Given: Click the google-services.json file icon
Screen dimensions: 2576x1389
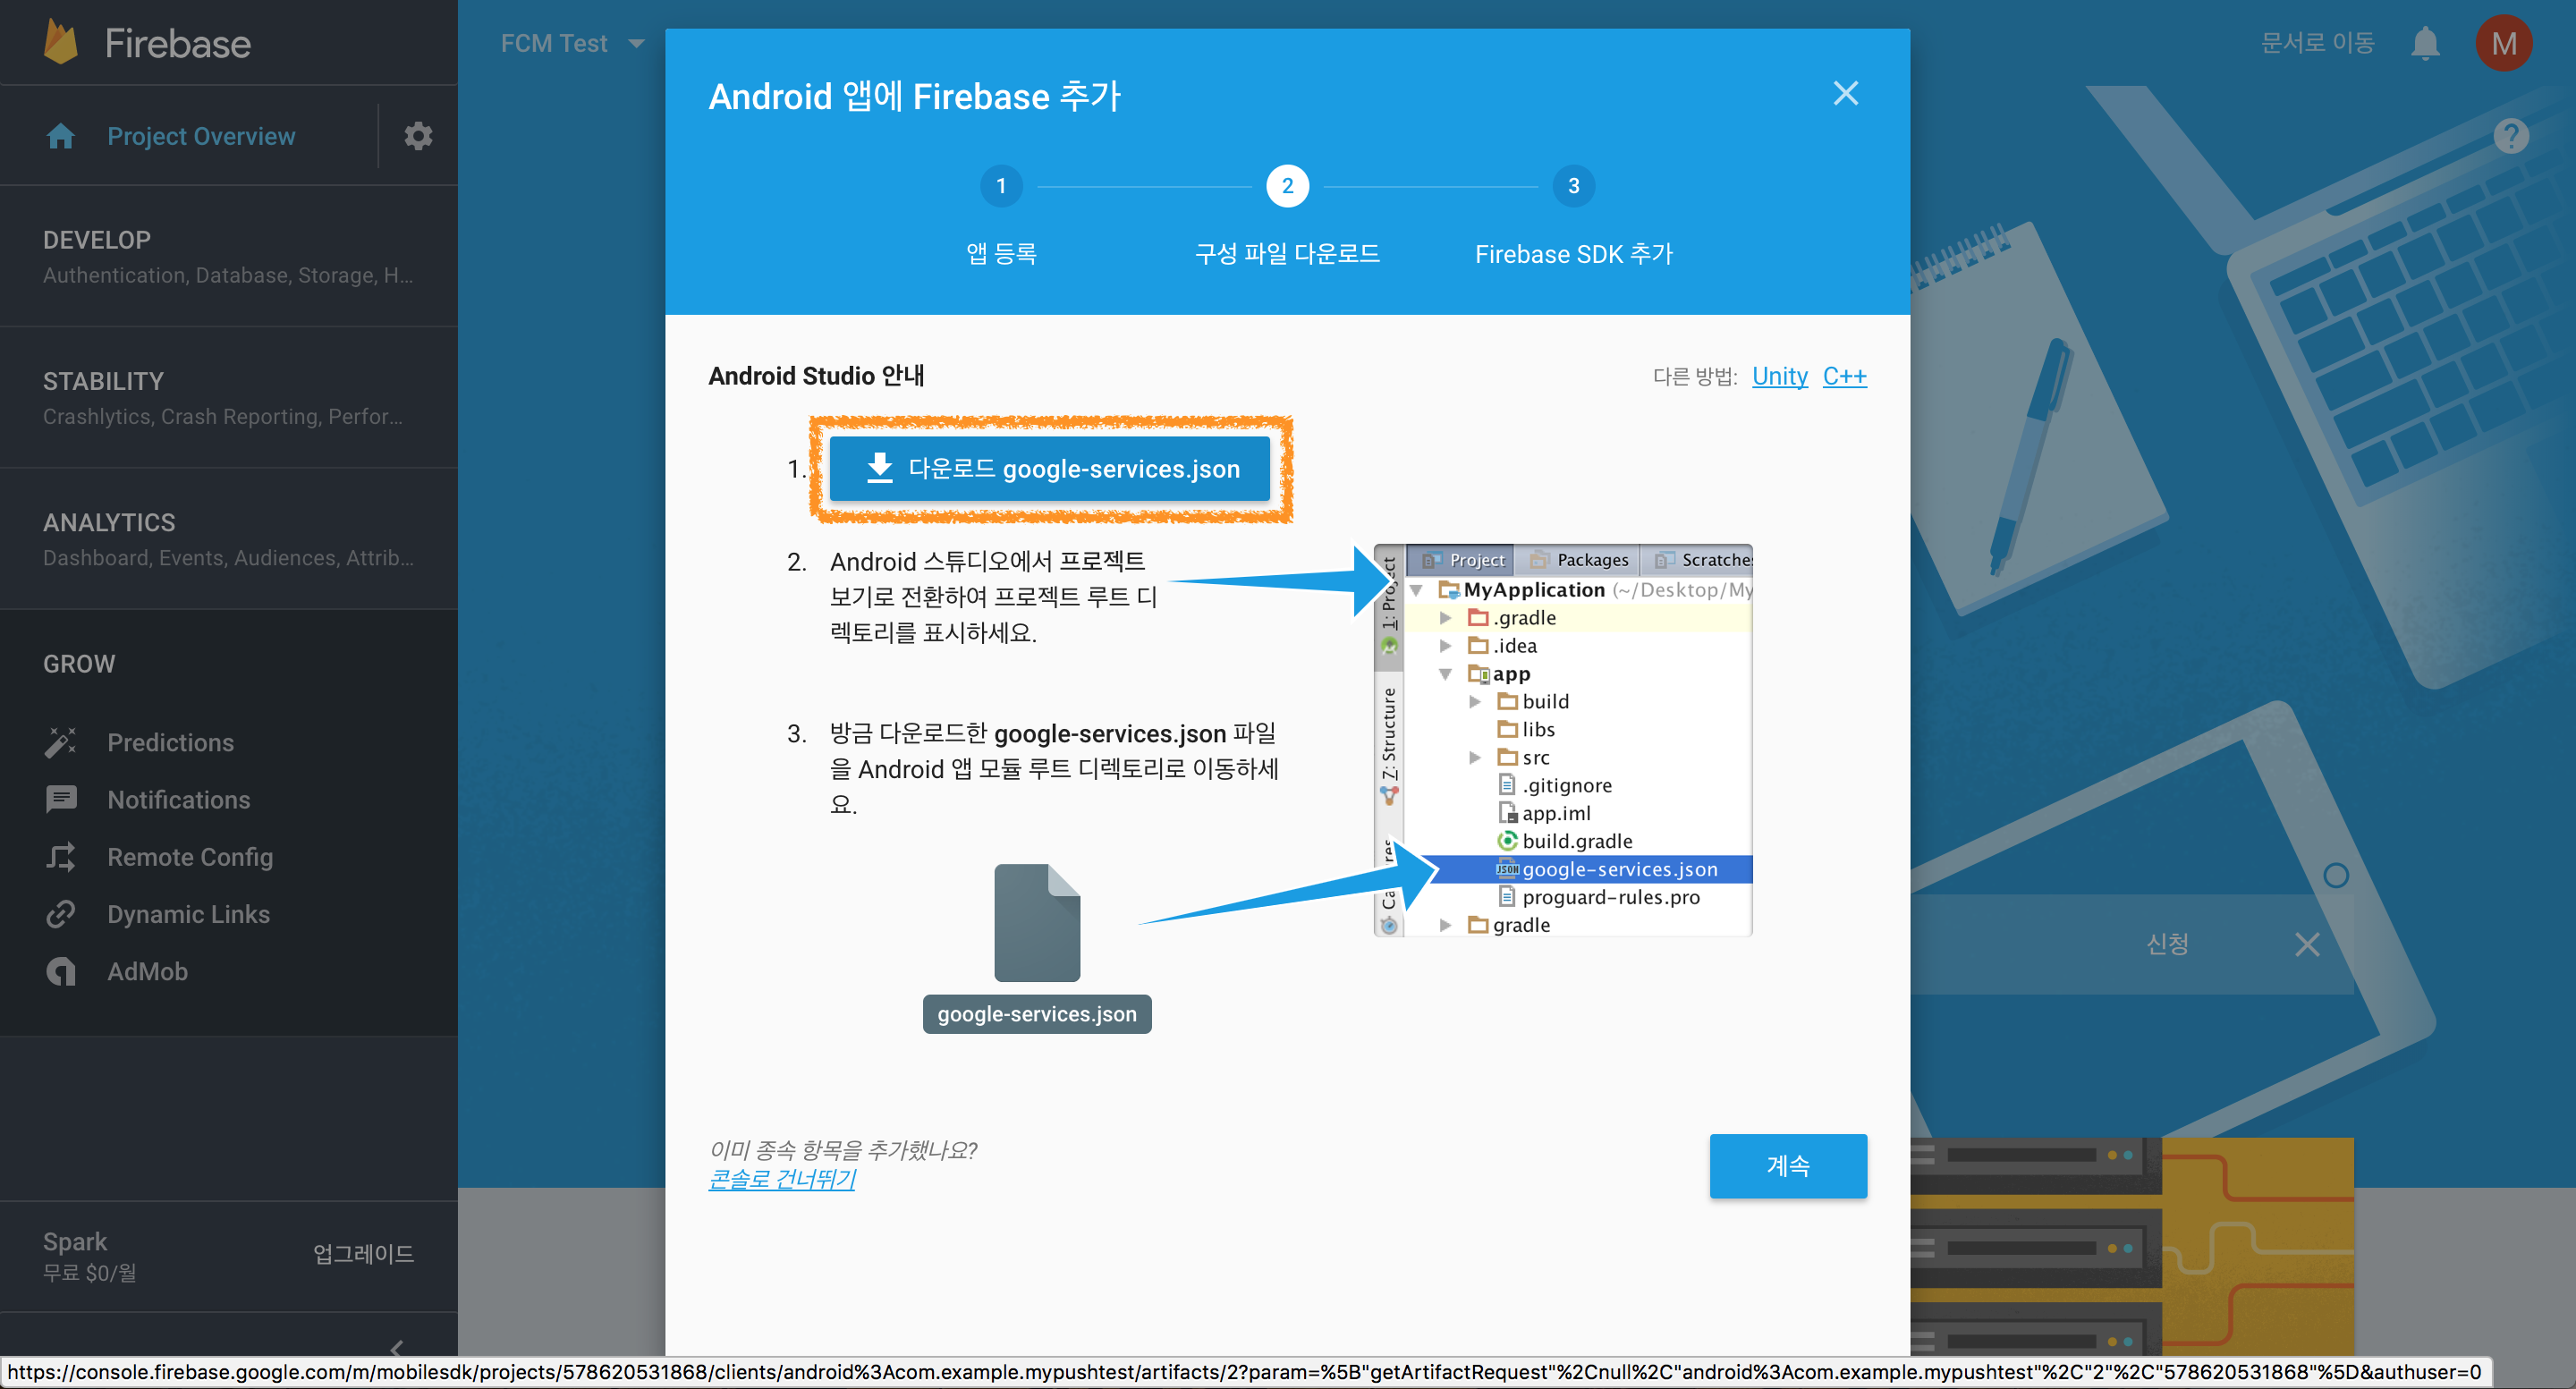Looking at the screenshot, I should [x=1036, y=922].
